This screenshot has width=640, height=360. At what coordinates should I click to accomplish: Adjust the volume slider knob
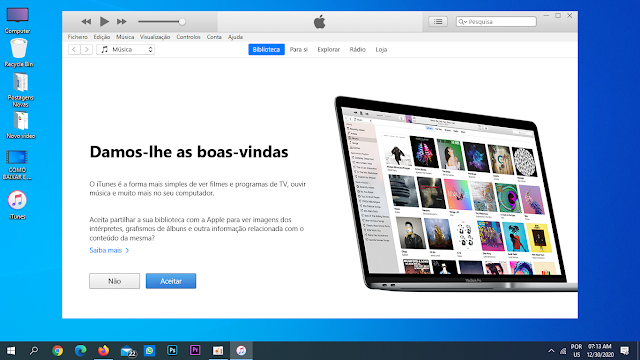point(182,22)
